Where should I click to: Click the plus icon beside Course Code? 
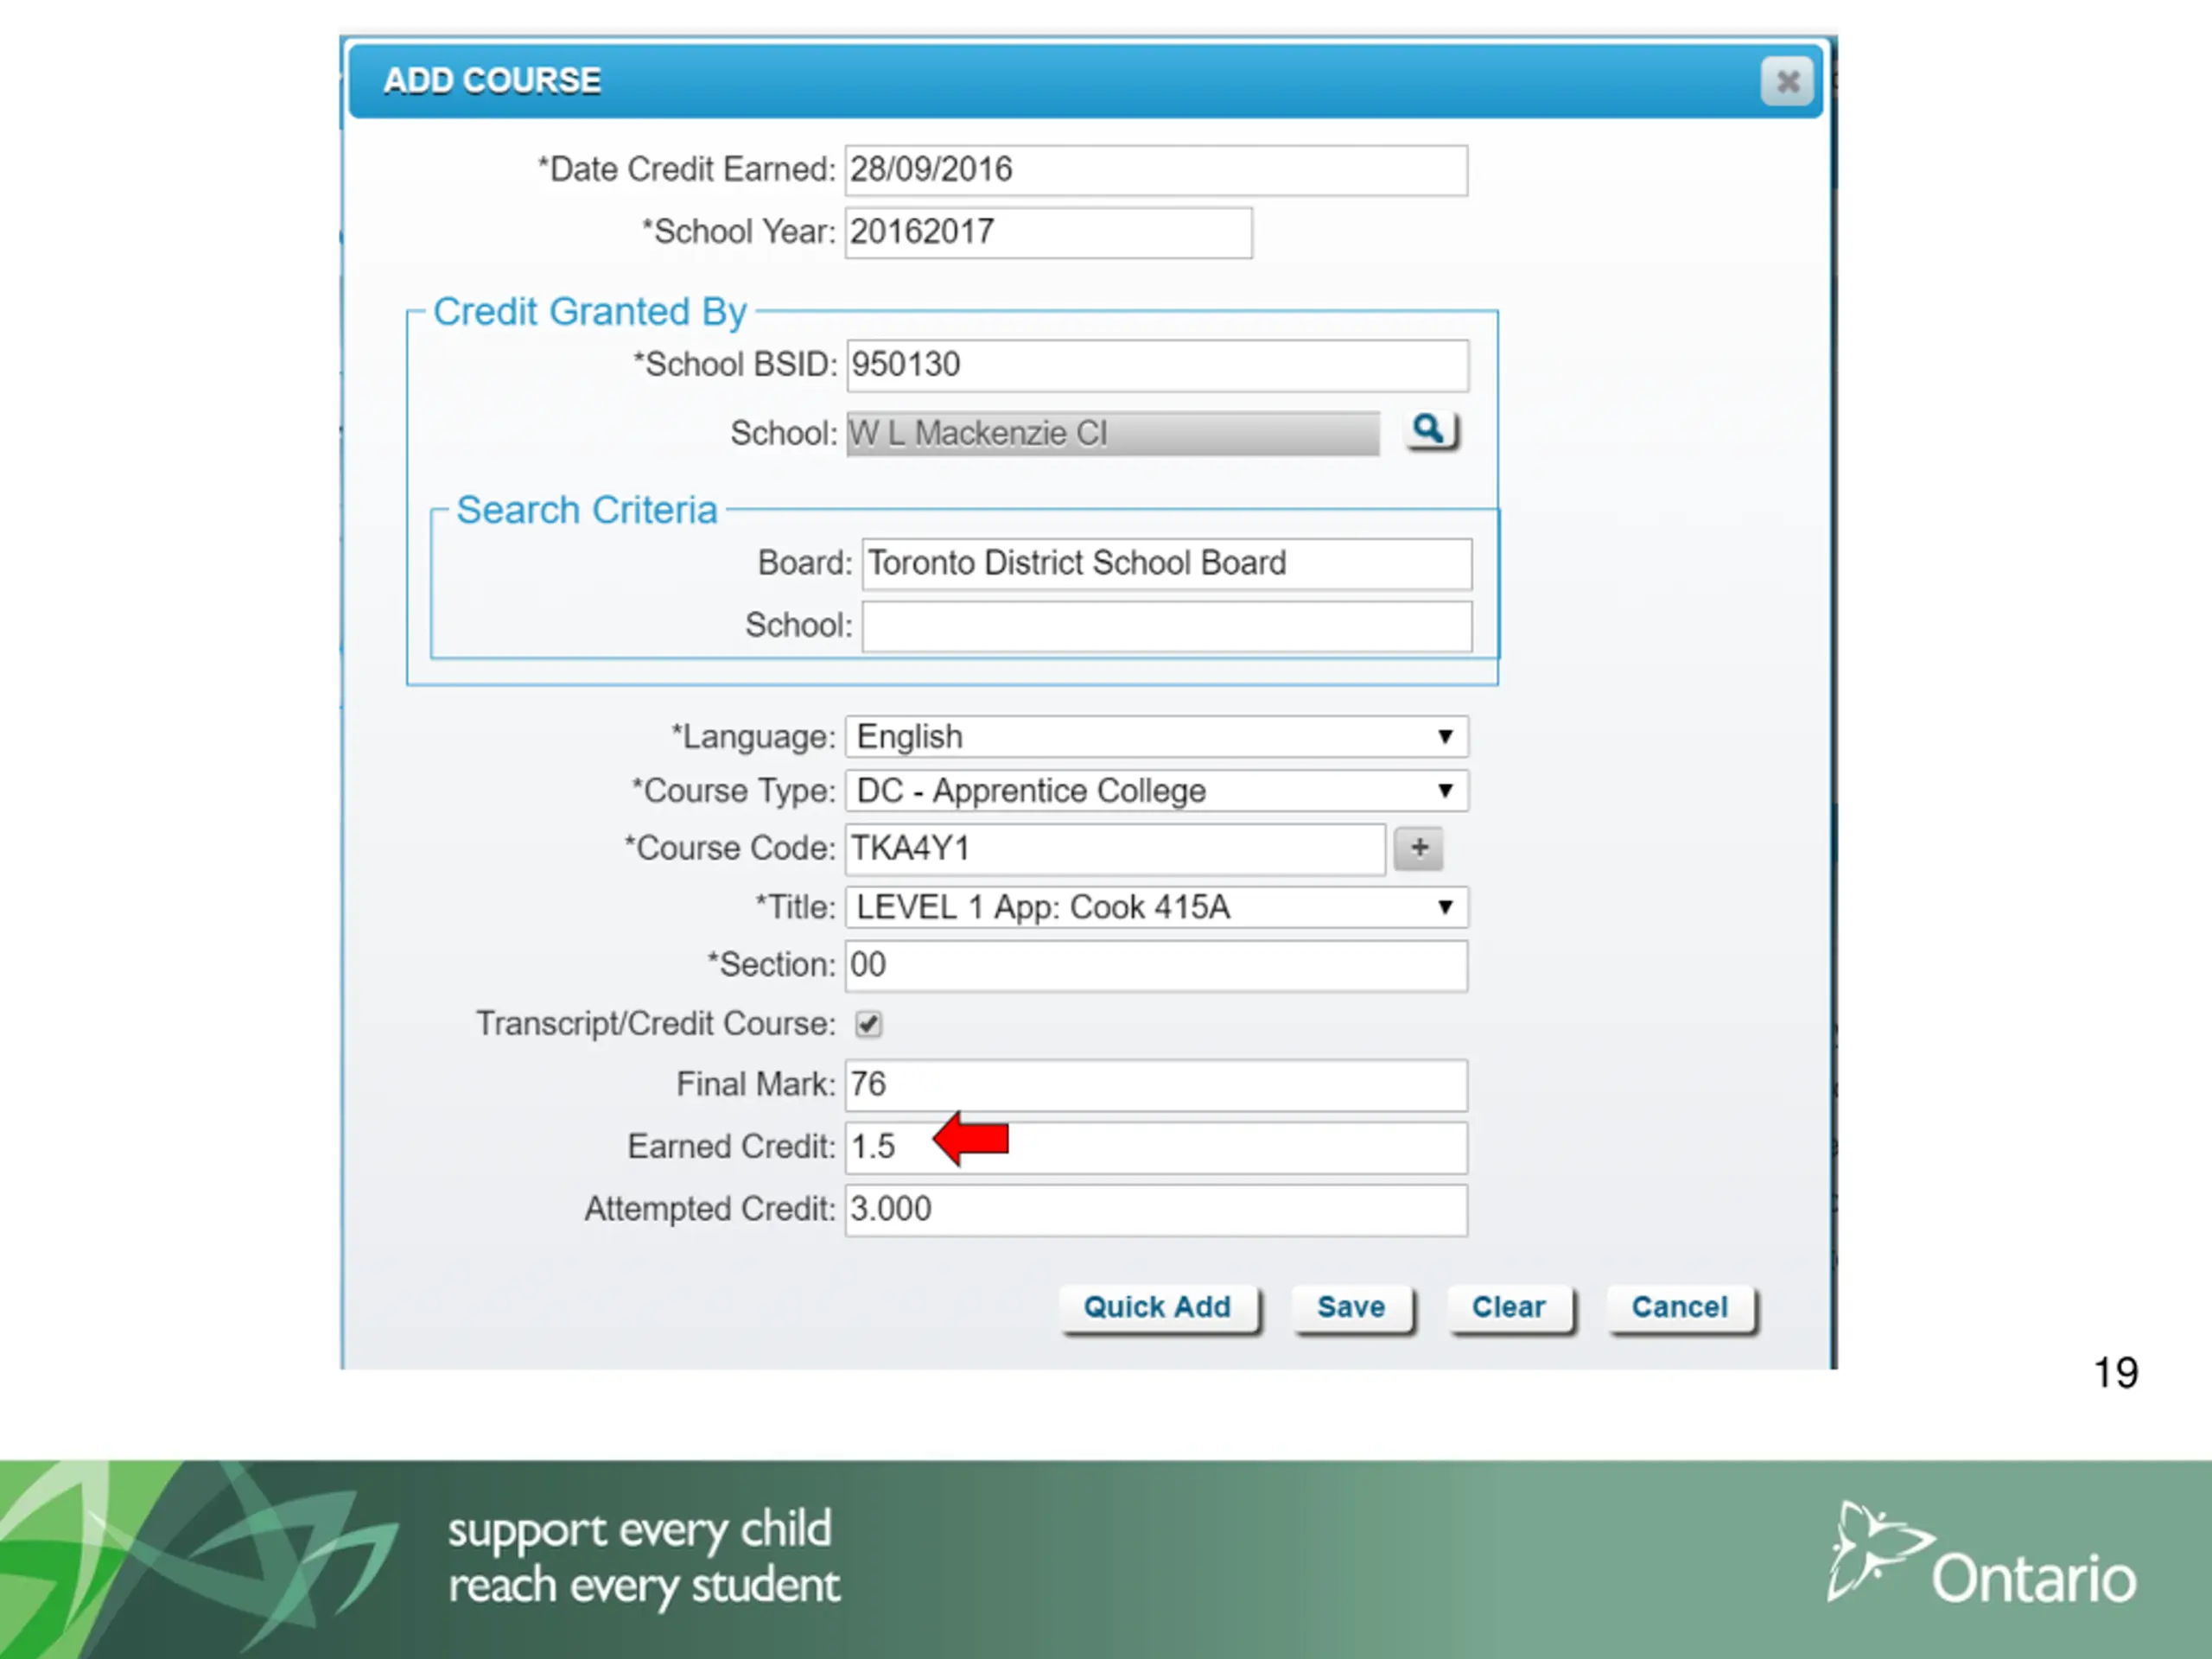[1418, 848]
